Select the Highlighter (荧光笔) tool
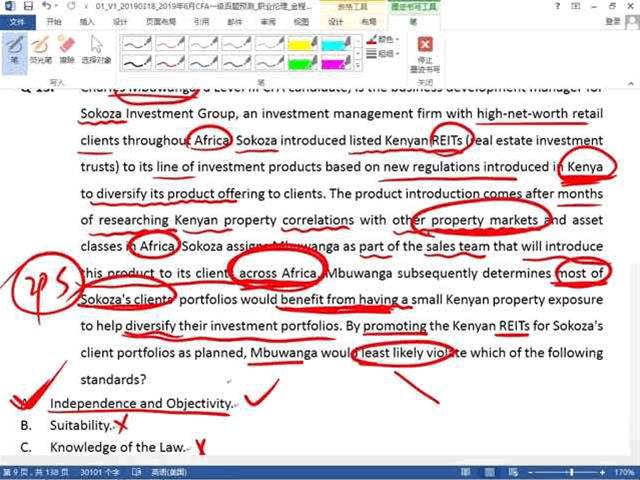This screenshot has height=480, width=640. coord(41,50)
